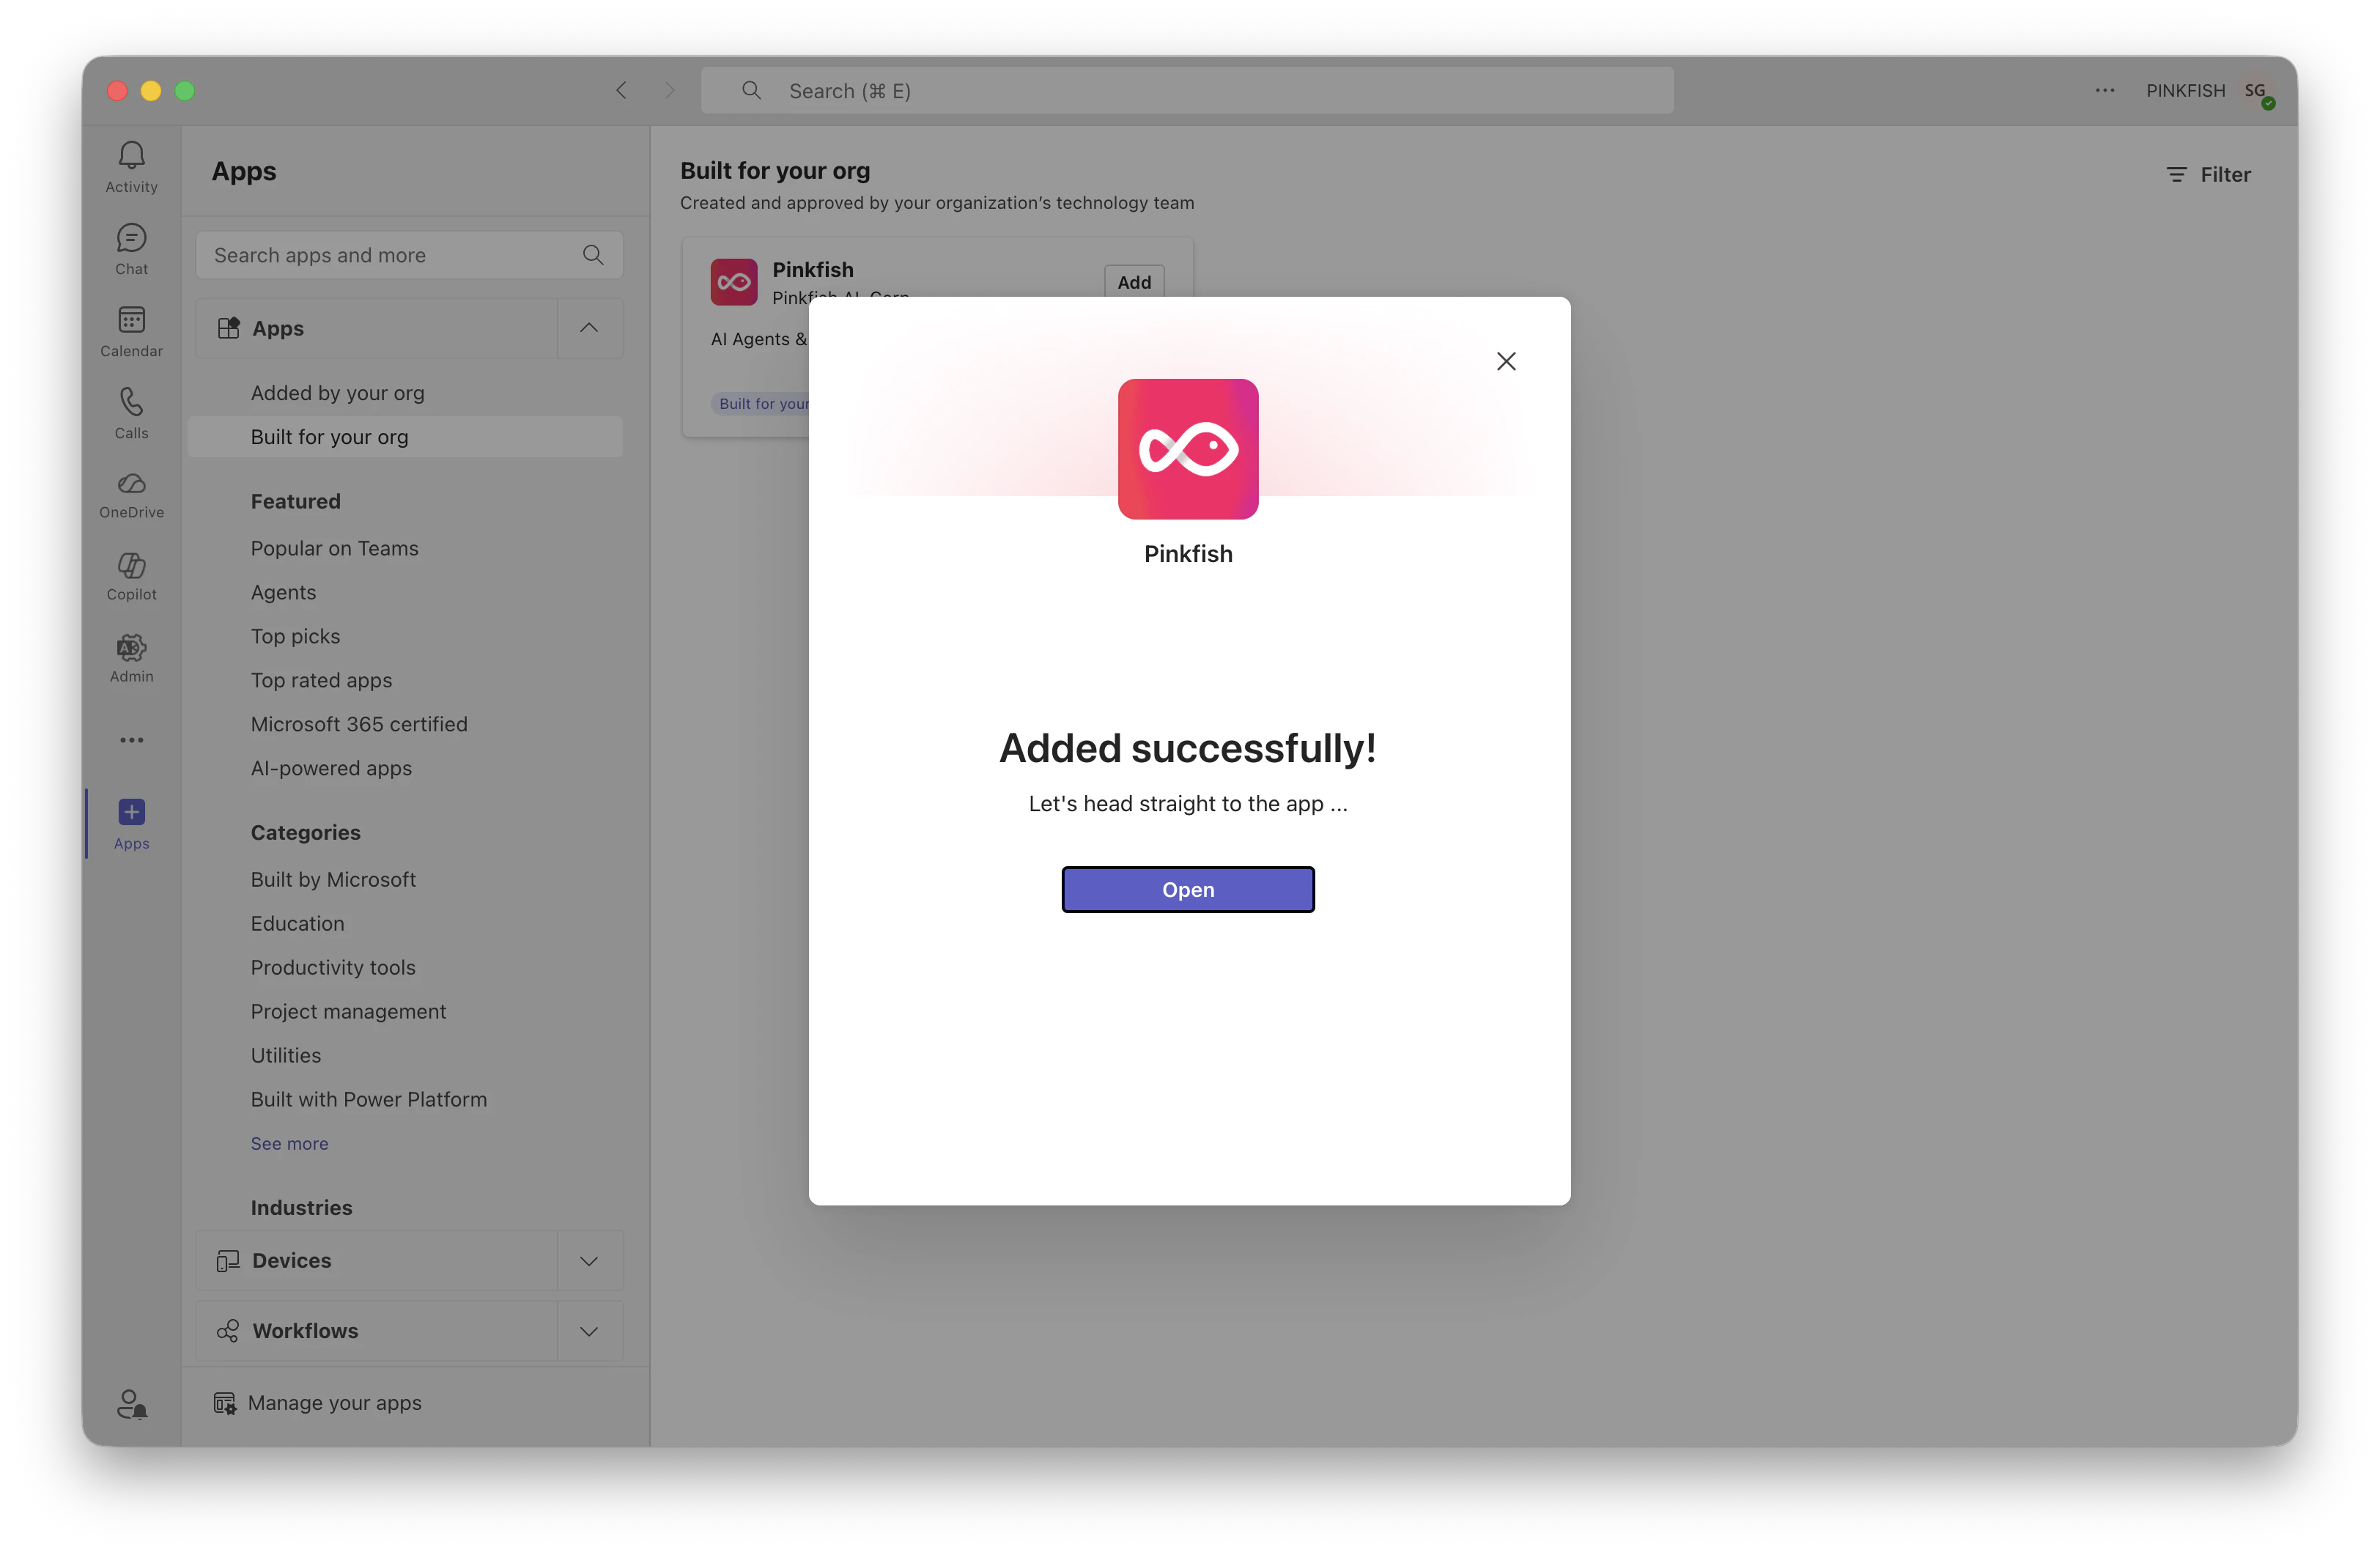Dismiss the Added successfully dialog

1507,361
